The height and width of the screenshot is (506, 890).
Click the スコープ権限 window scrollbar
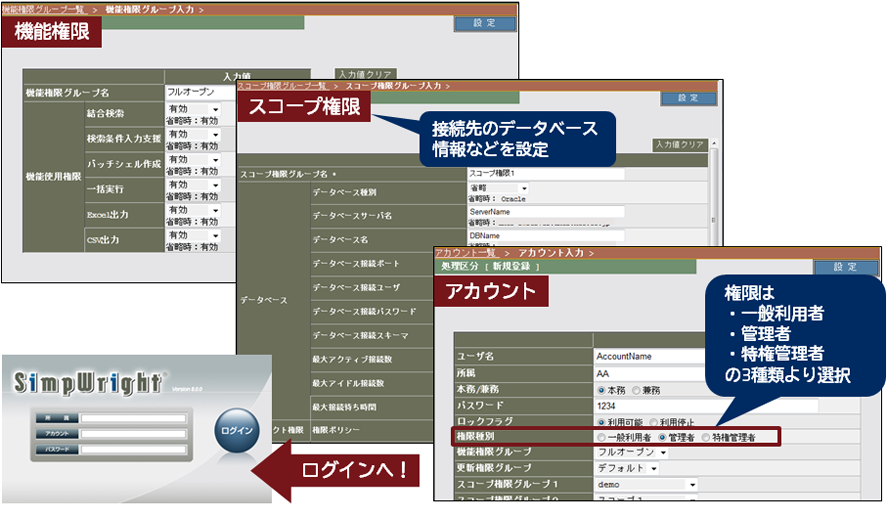(714, 193)
